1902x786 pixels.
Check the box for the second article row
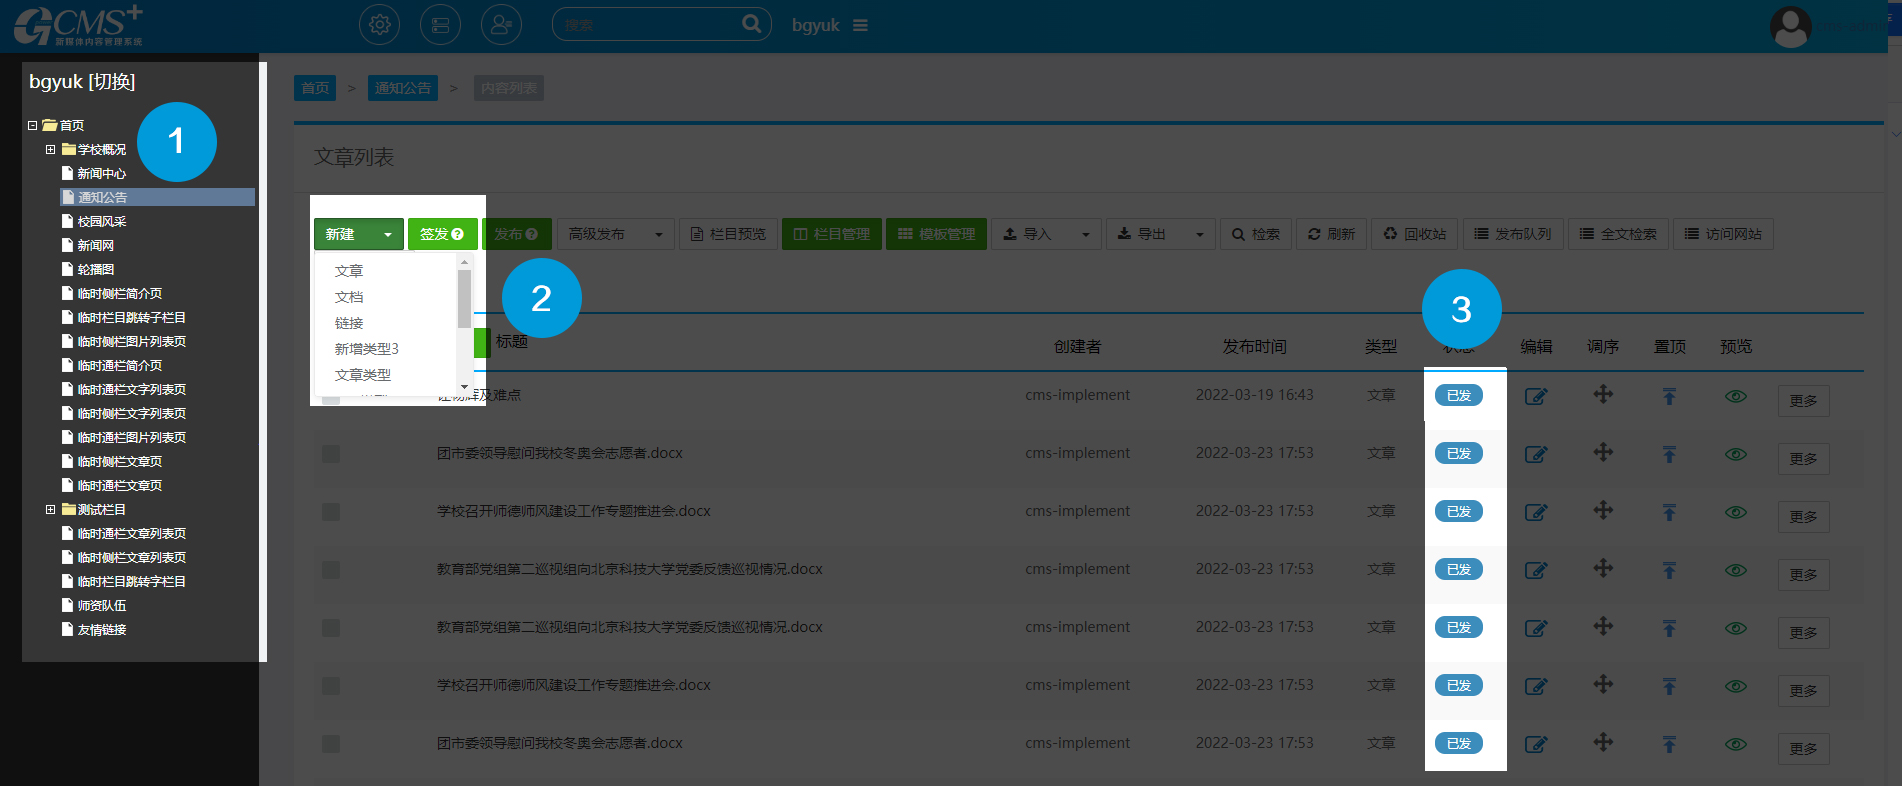pos(331,454)
